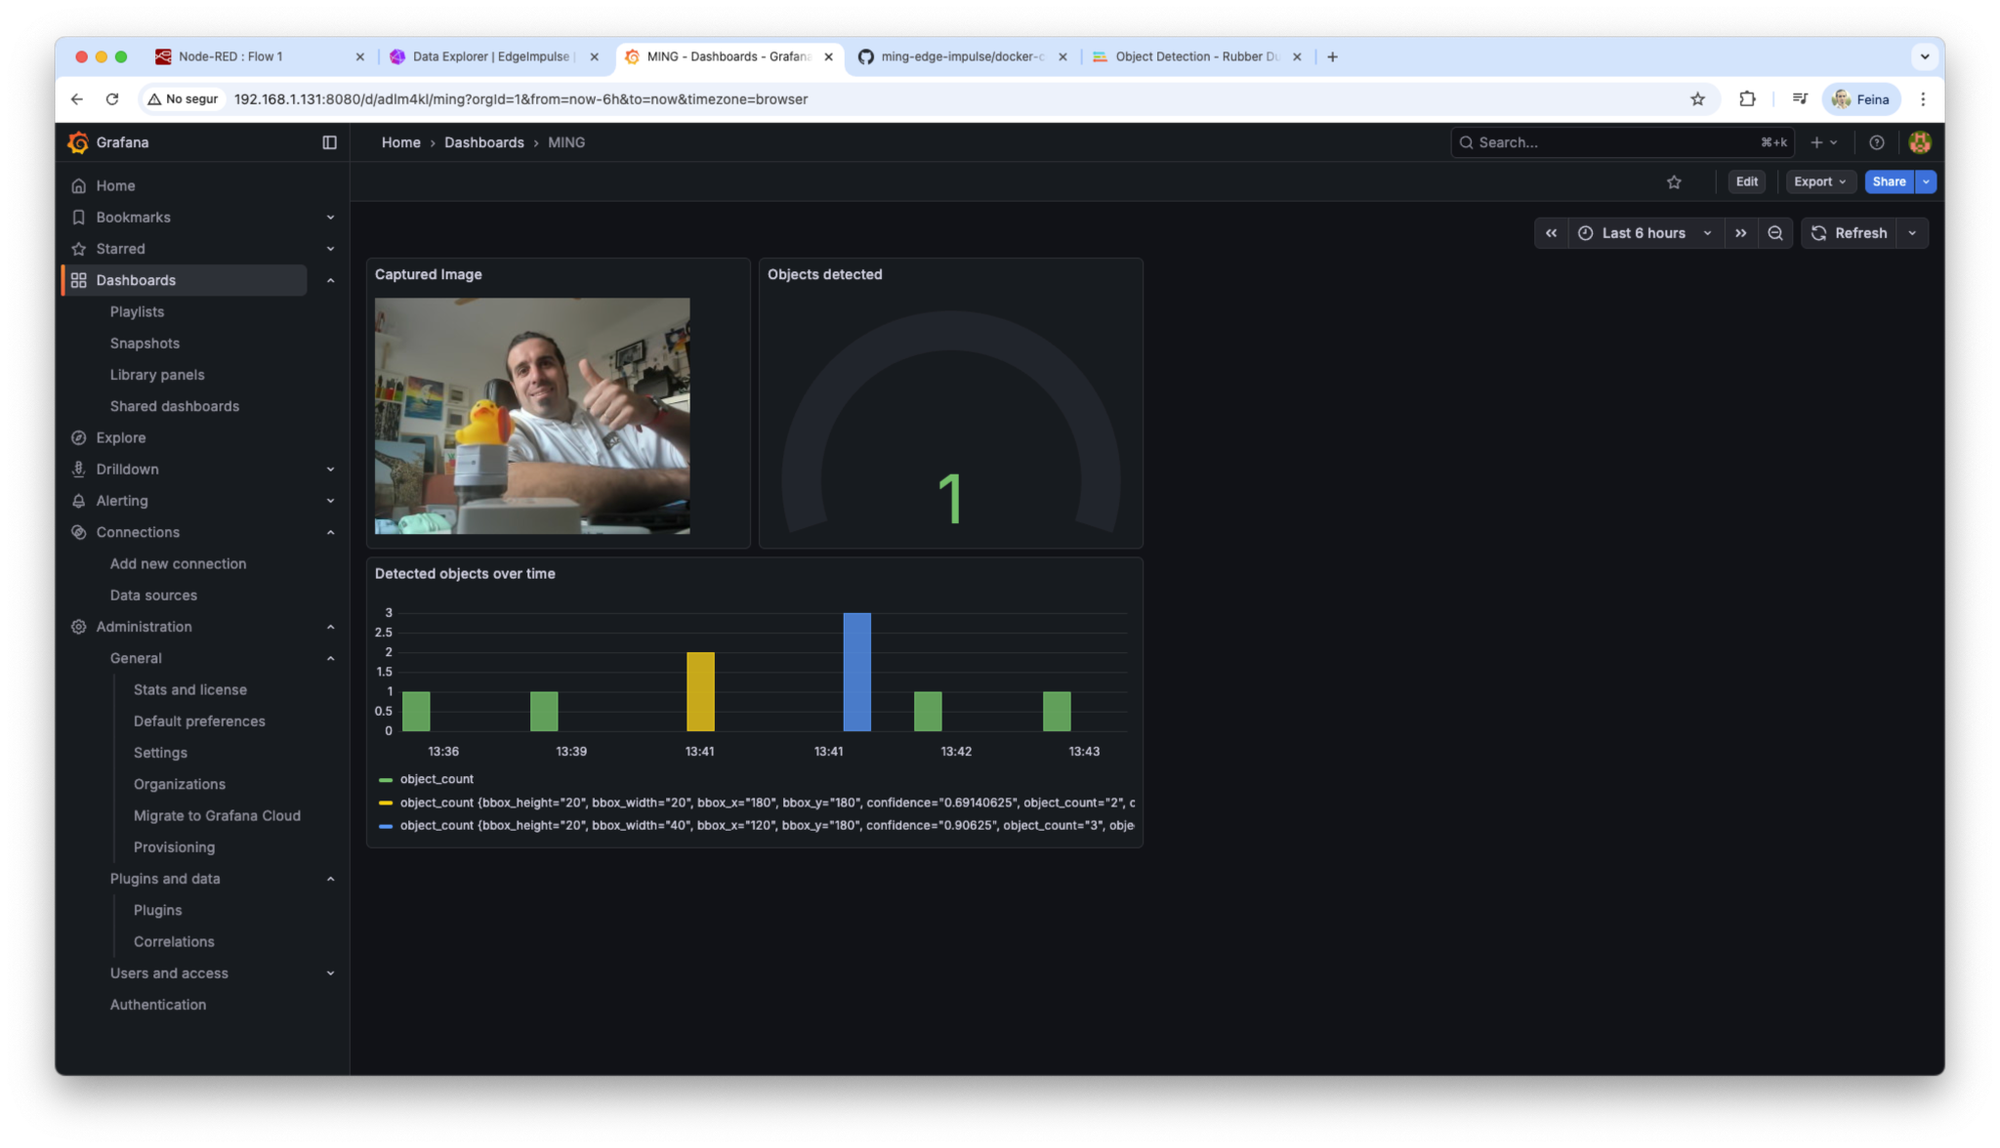Open the Export dropdown

[1819, 182]
